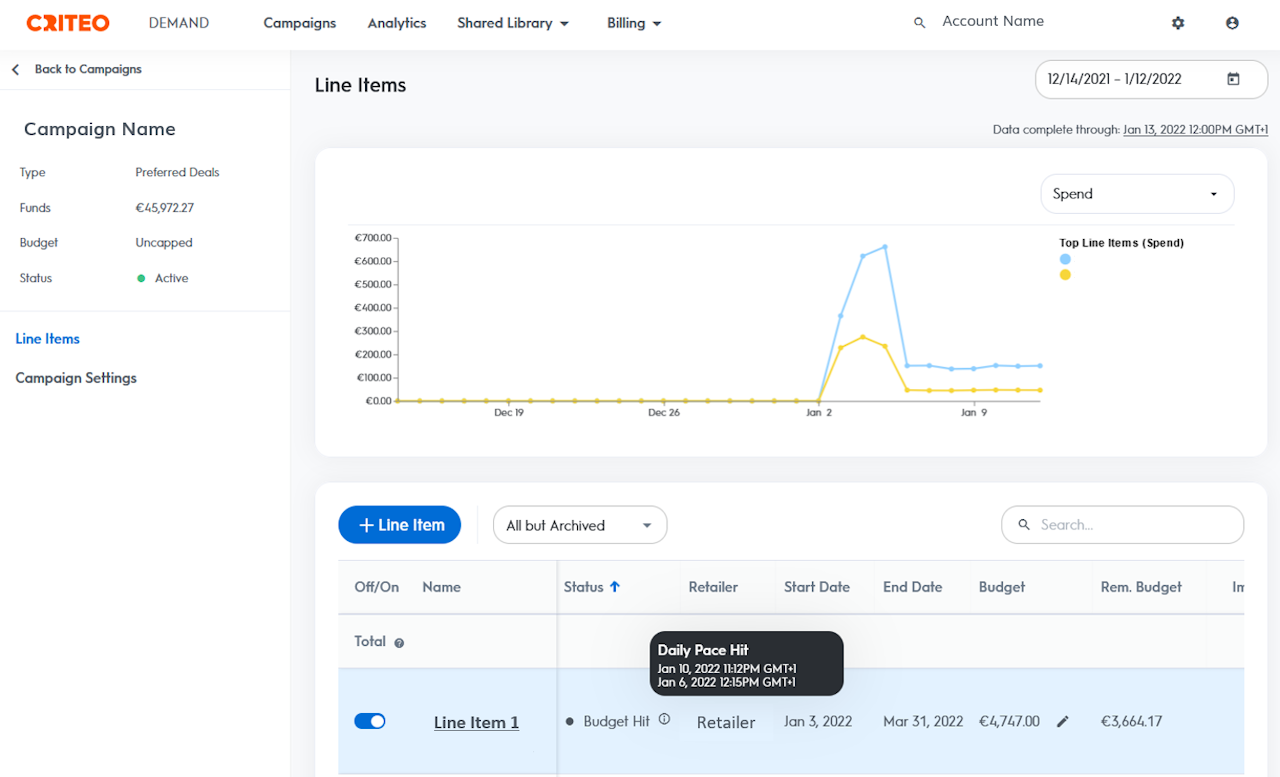Expand the Shared Library menu
Viewport: 1280px width, 777px height.
point(512,23)
